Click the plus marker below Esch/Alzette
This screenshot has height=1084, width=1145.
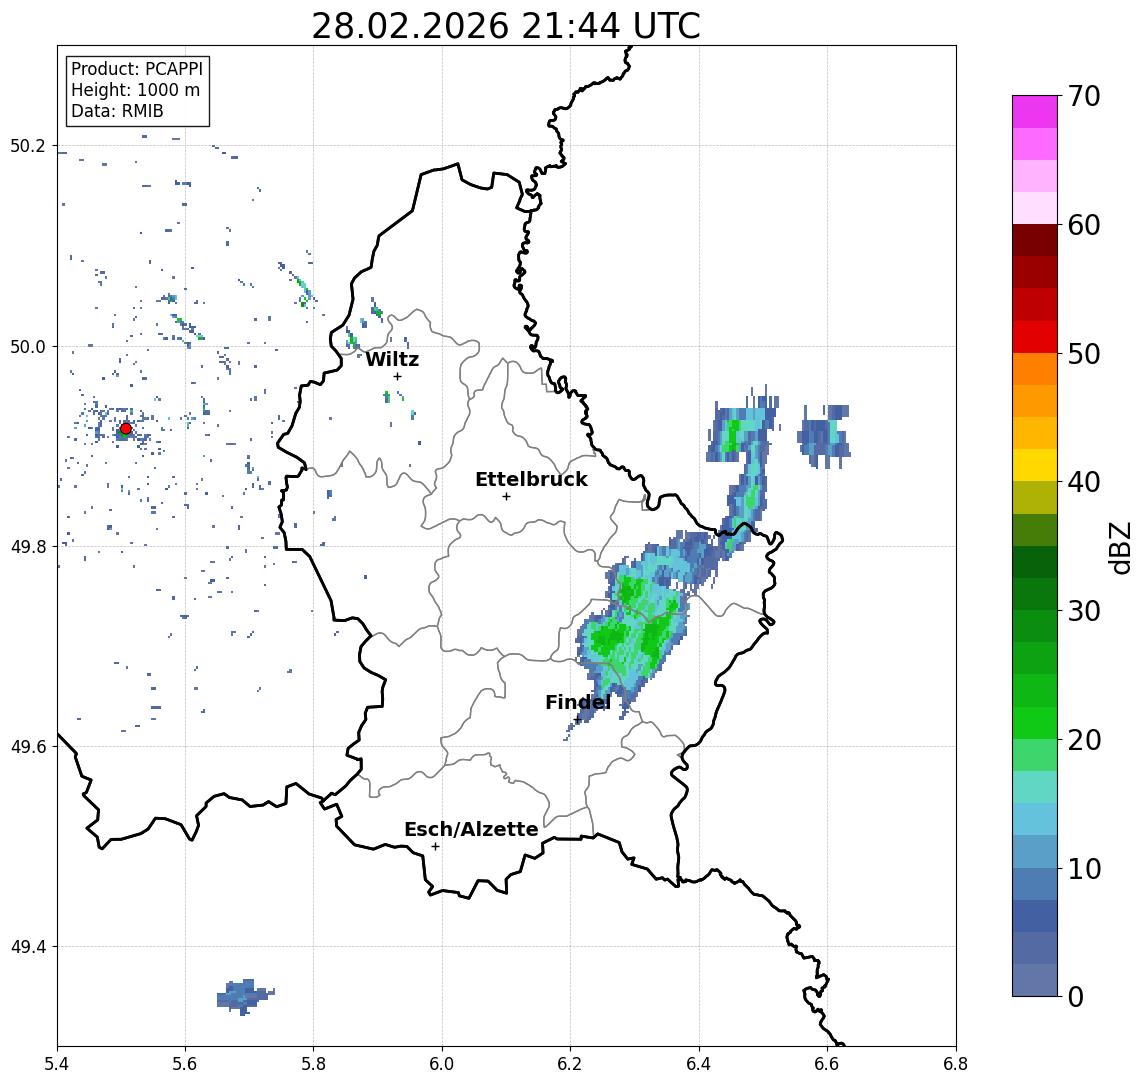435,847
